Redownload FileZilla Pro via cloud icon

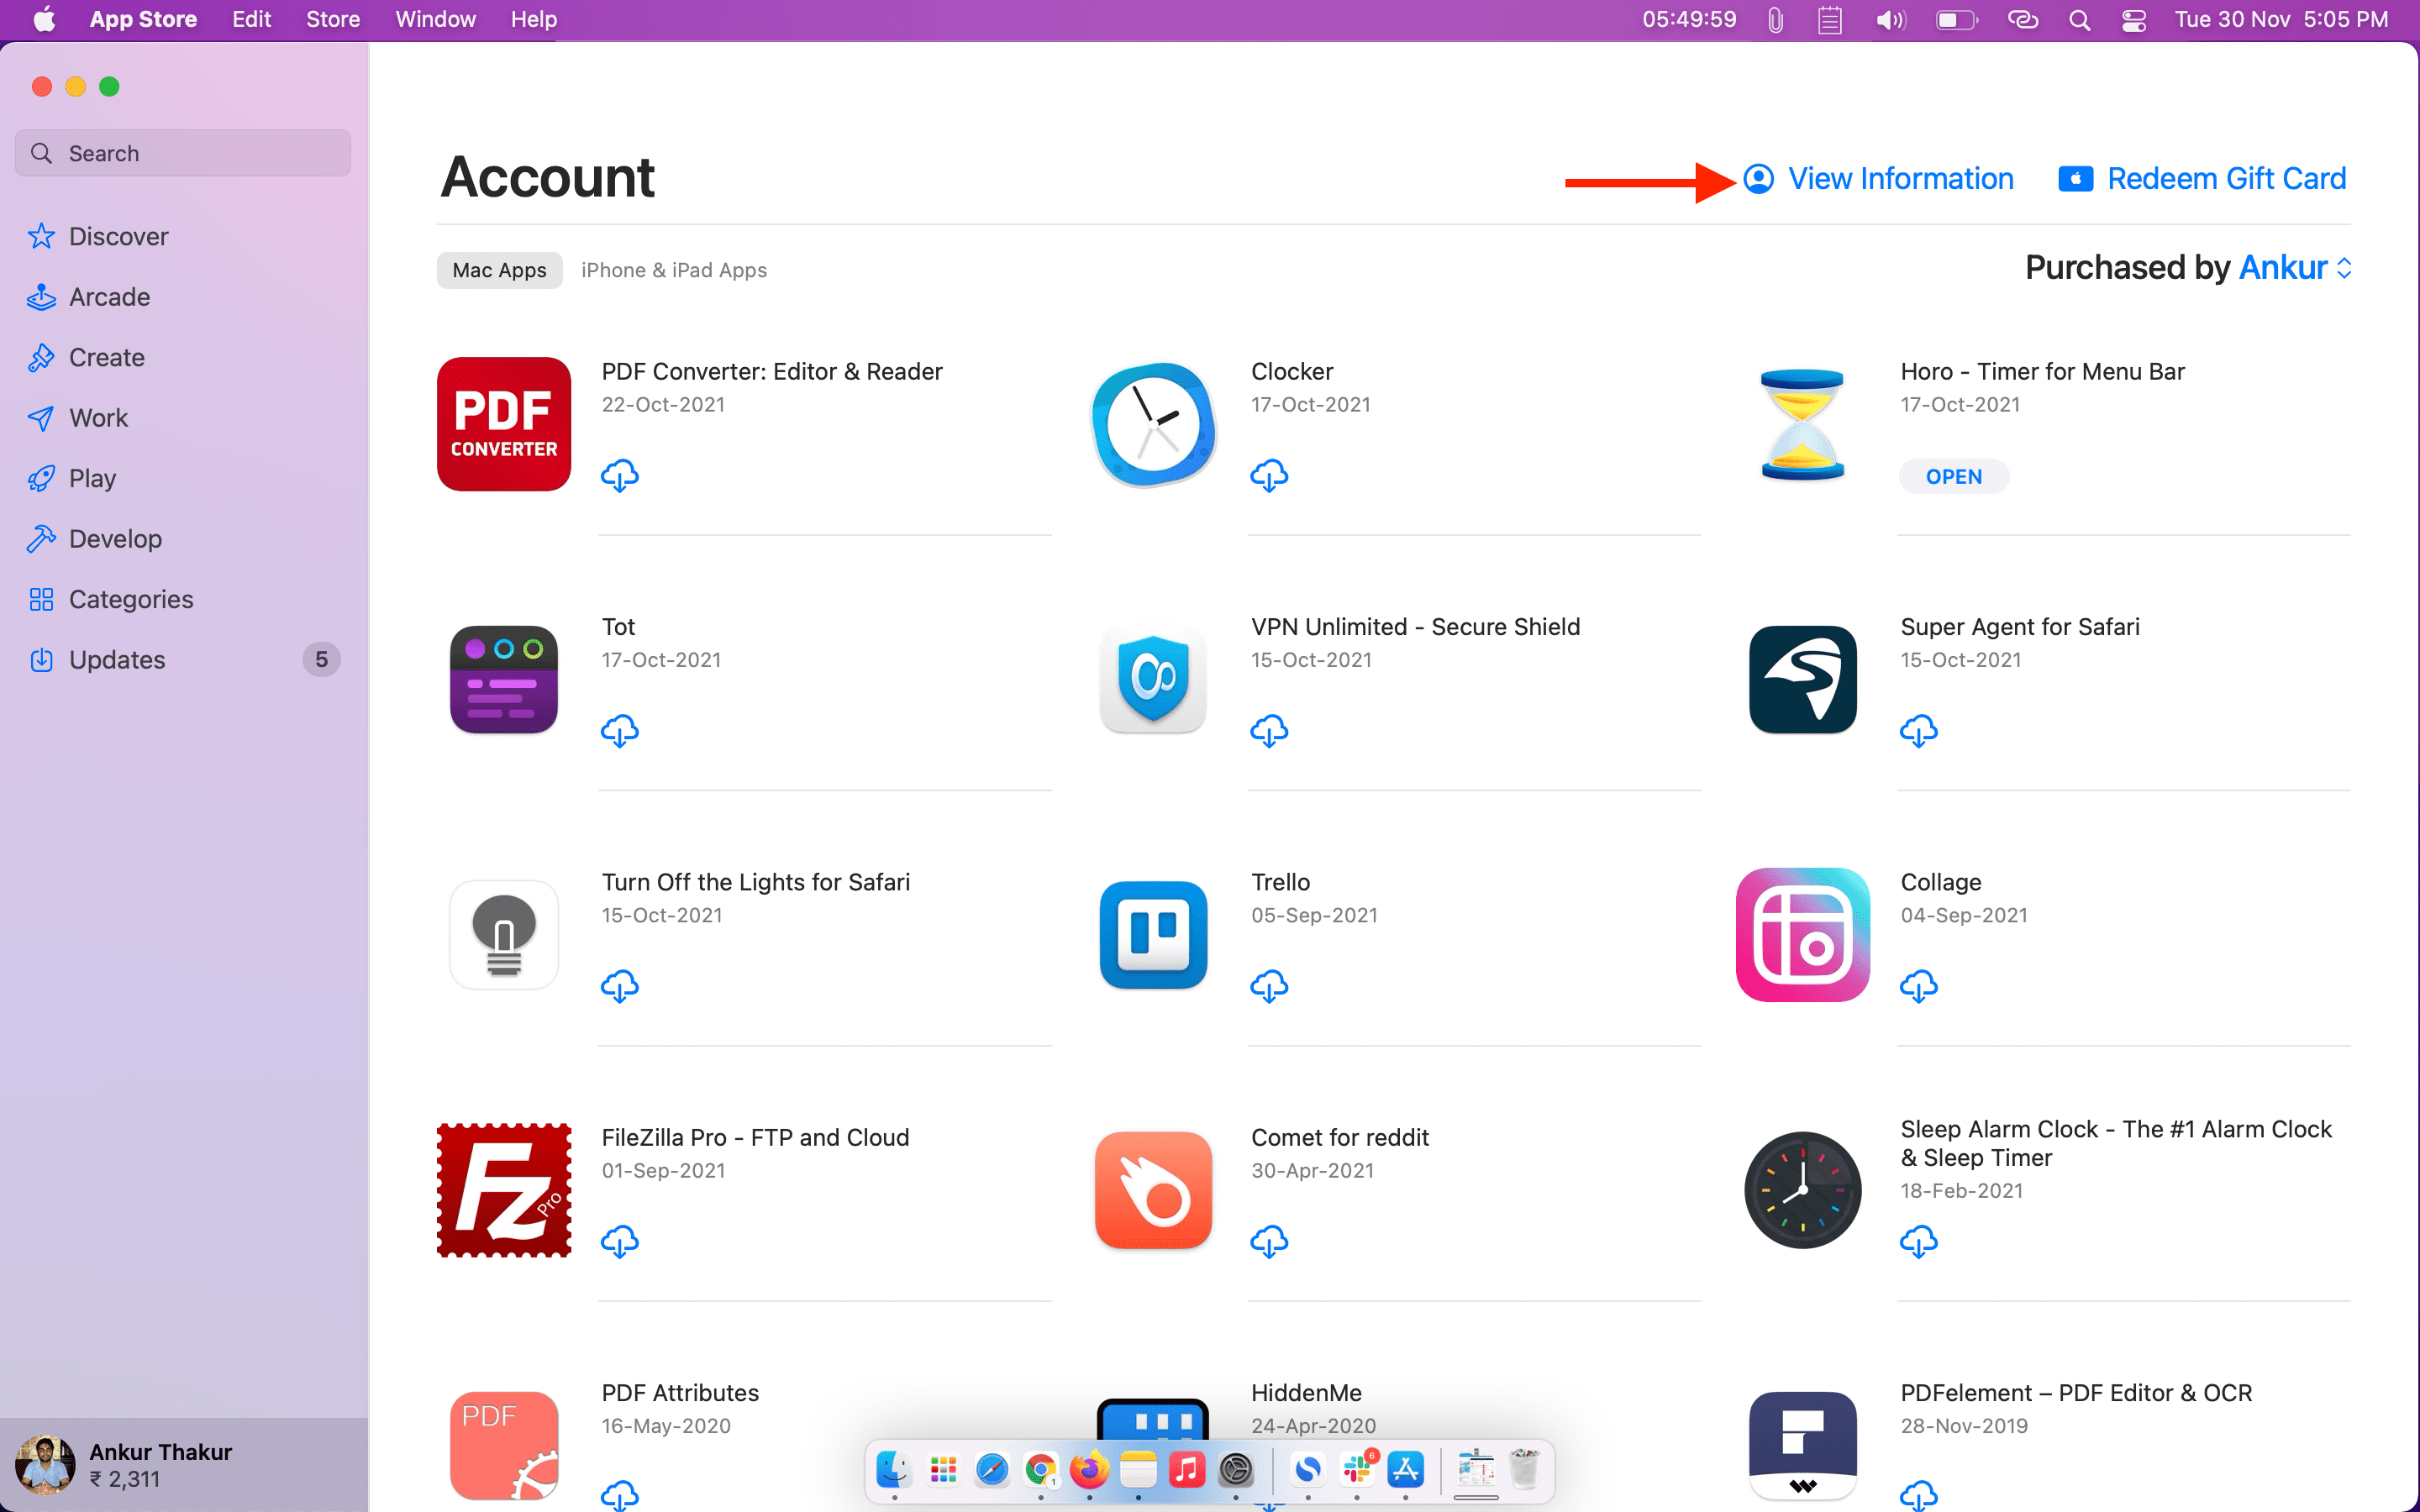coord(620,1242)
